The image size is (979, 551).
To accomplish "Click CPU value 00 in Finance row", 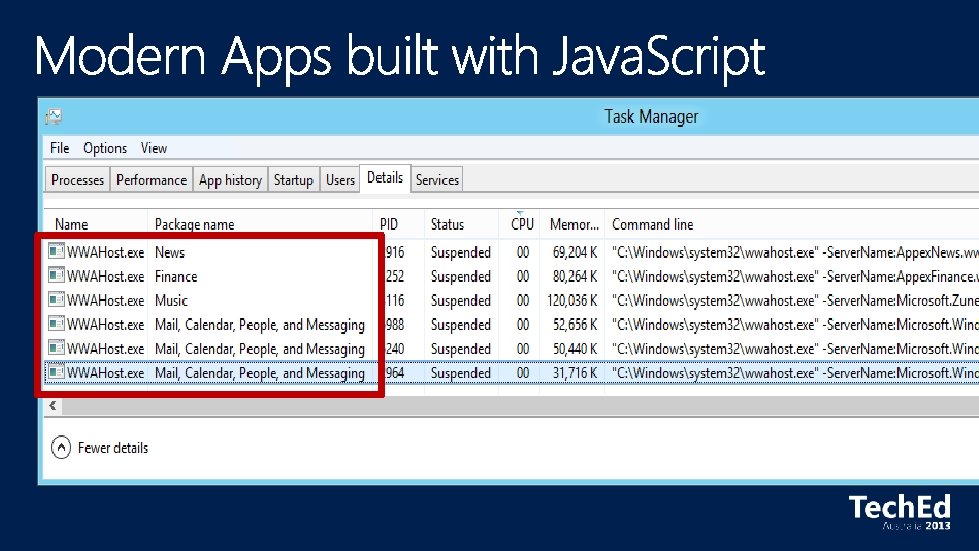I will pos(523,276).
